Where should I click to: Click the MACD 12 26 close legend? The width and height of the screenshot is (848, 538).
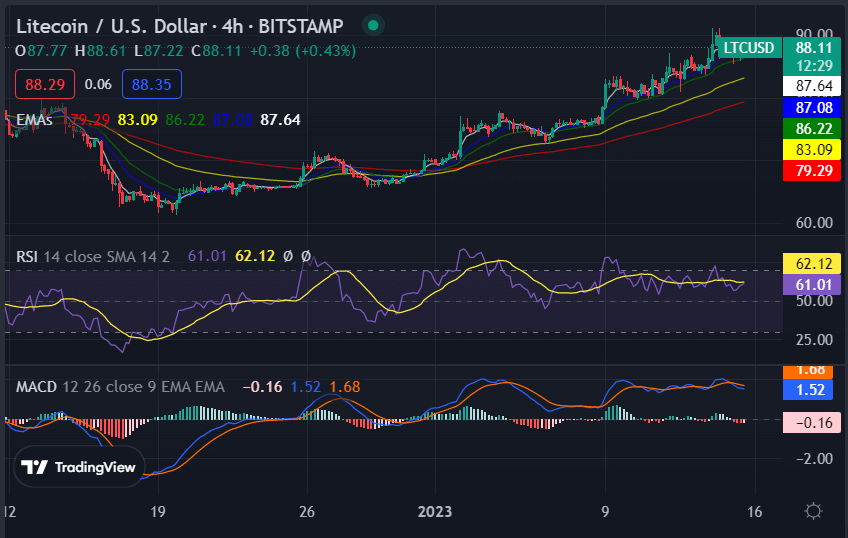pyautogui.click(x=120, y=387)
